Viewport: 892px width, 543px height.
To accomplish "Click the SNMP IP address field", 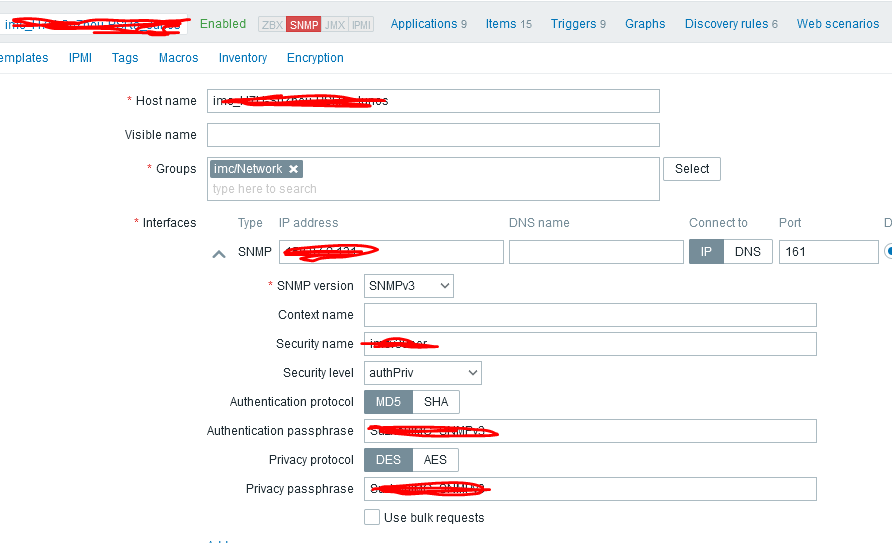I will click(x=391, y=252).
